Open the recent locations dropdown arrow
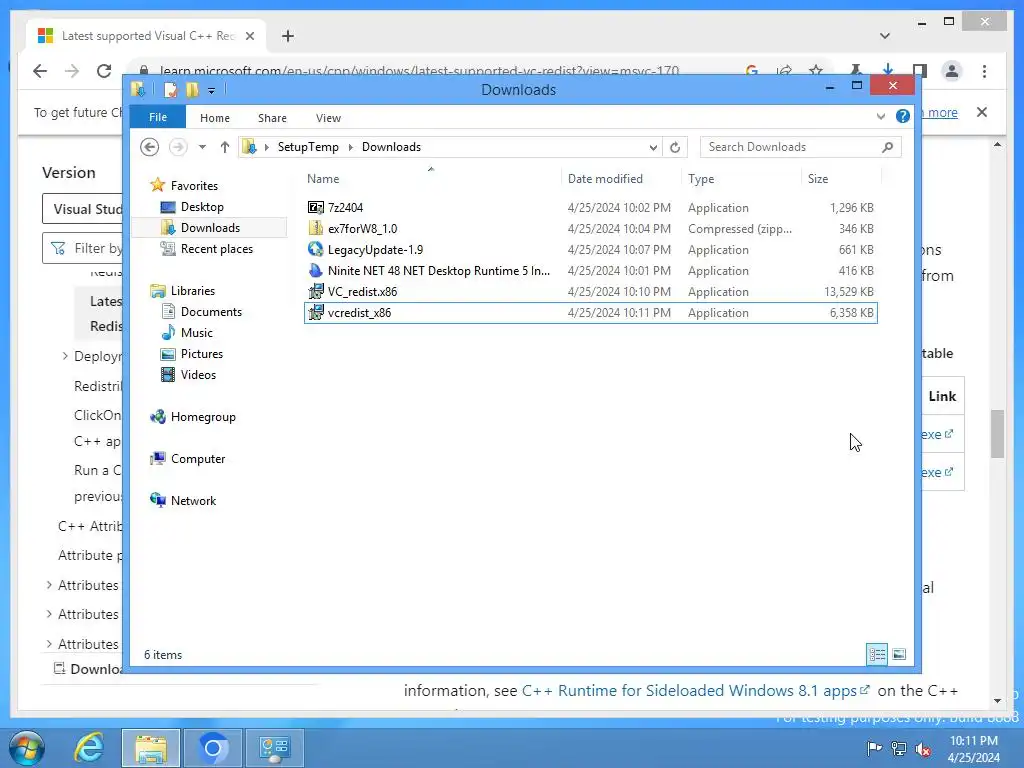This screenshot has height=768, width=1024. pyautogui.click(x=202, y=147)
